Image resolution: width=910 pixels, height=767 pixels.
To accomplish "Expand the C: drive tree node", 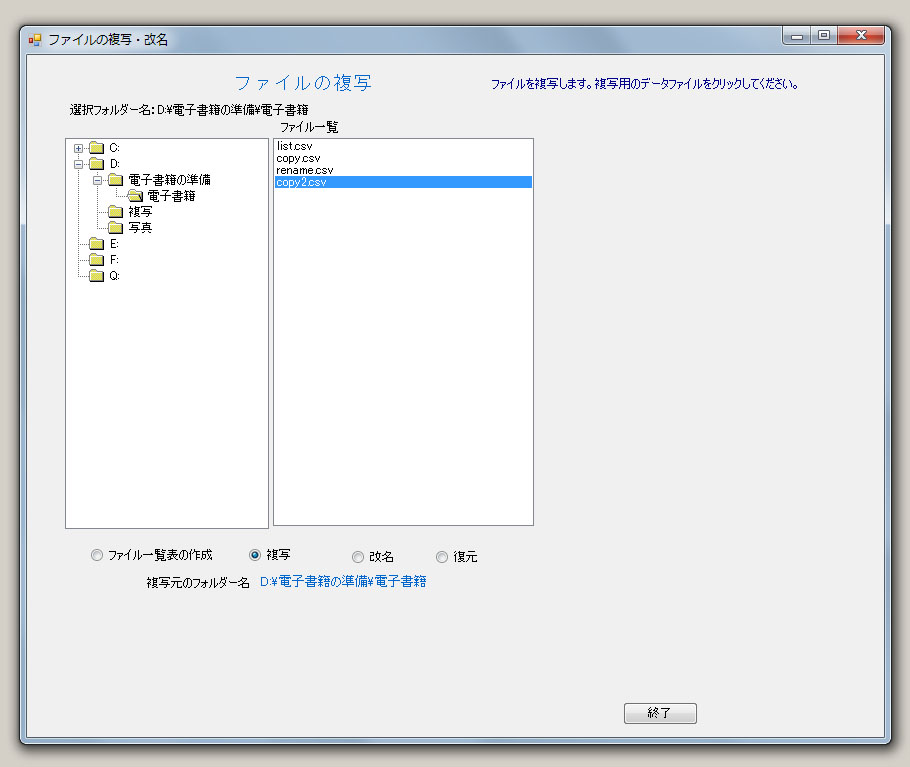I will pos(78,148).
